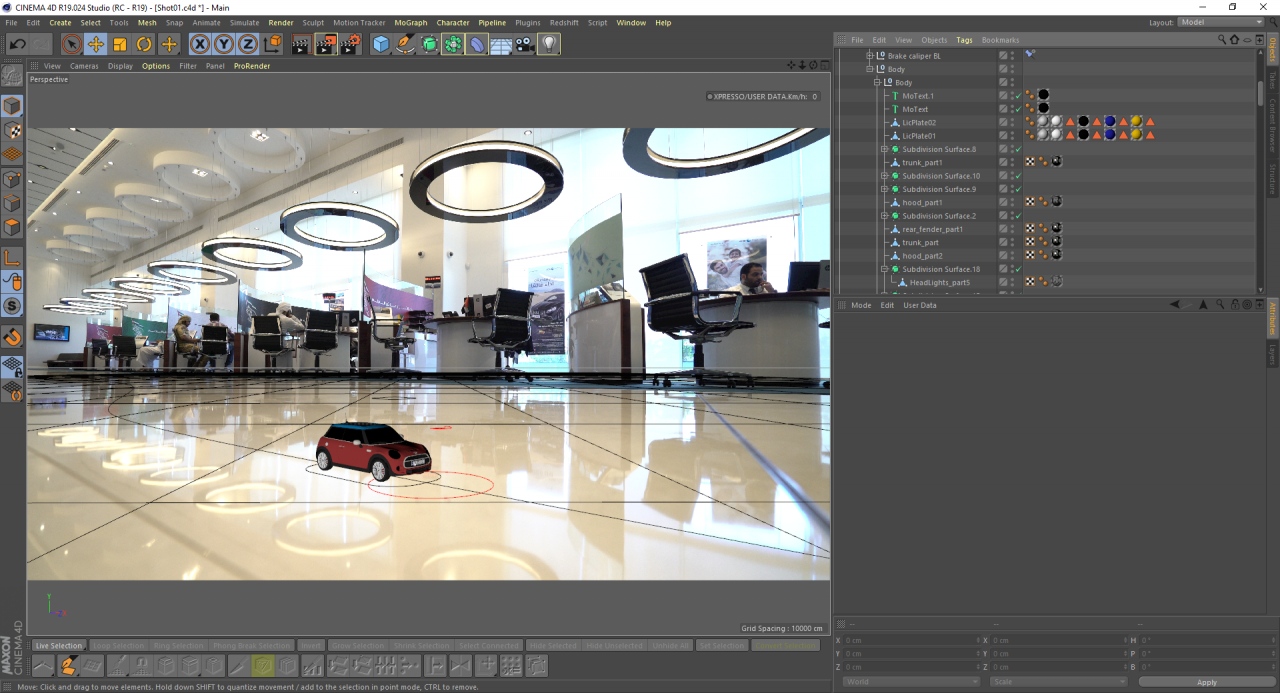The width and height of the screenshot is (1280, 693).
Task: Add a Cube primitive object
Action: [381, 44]
